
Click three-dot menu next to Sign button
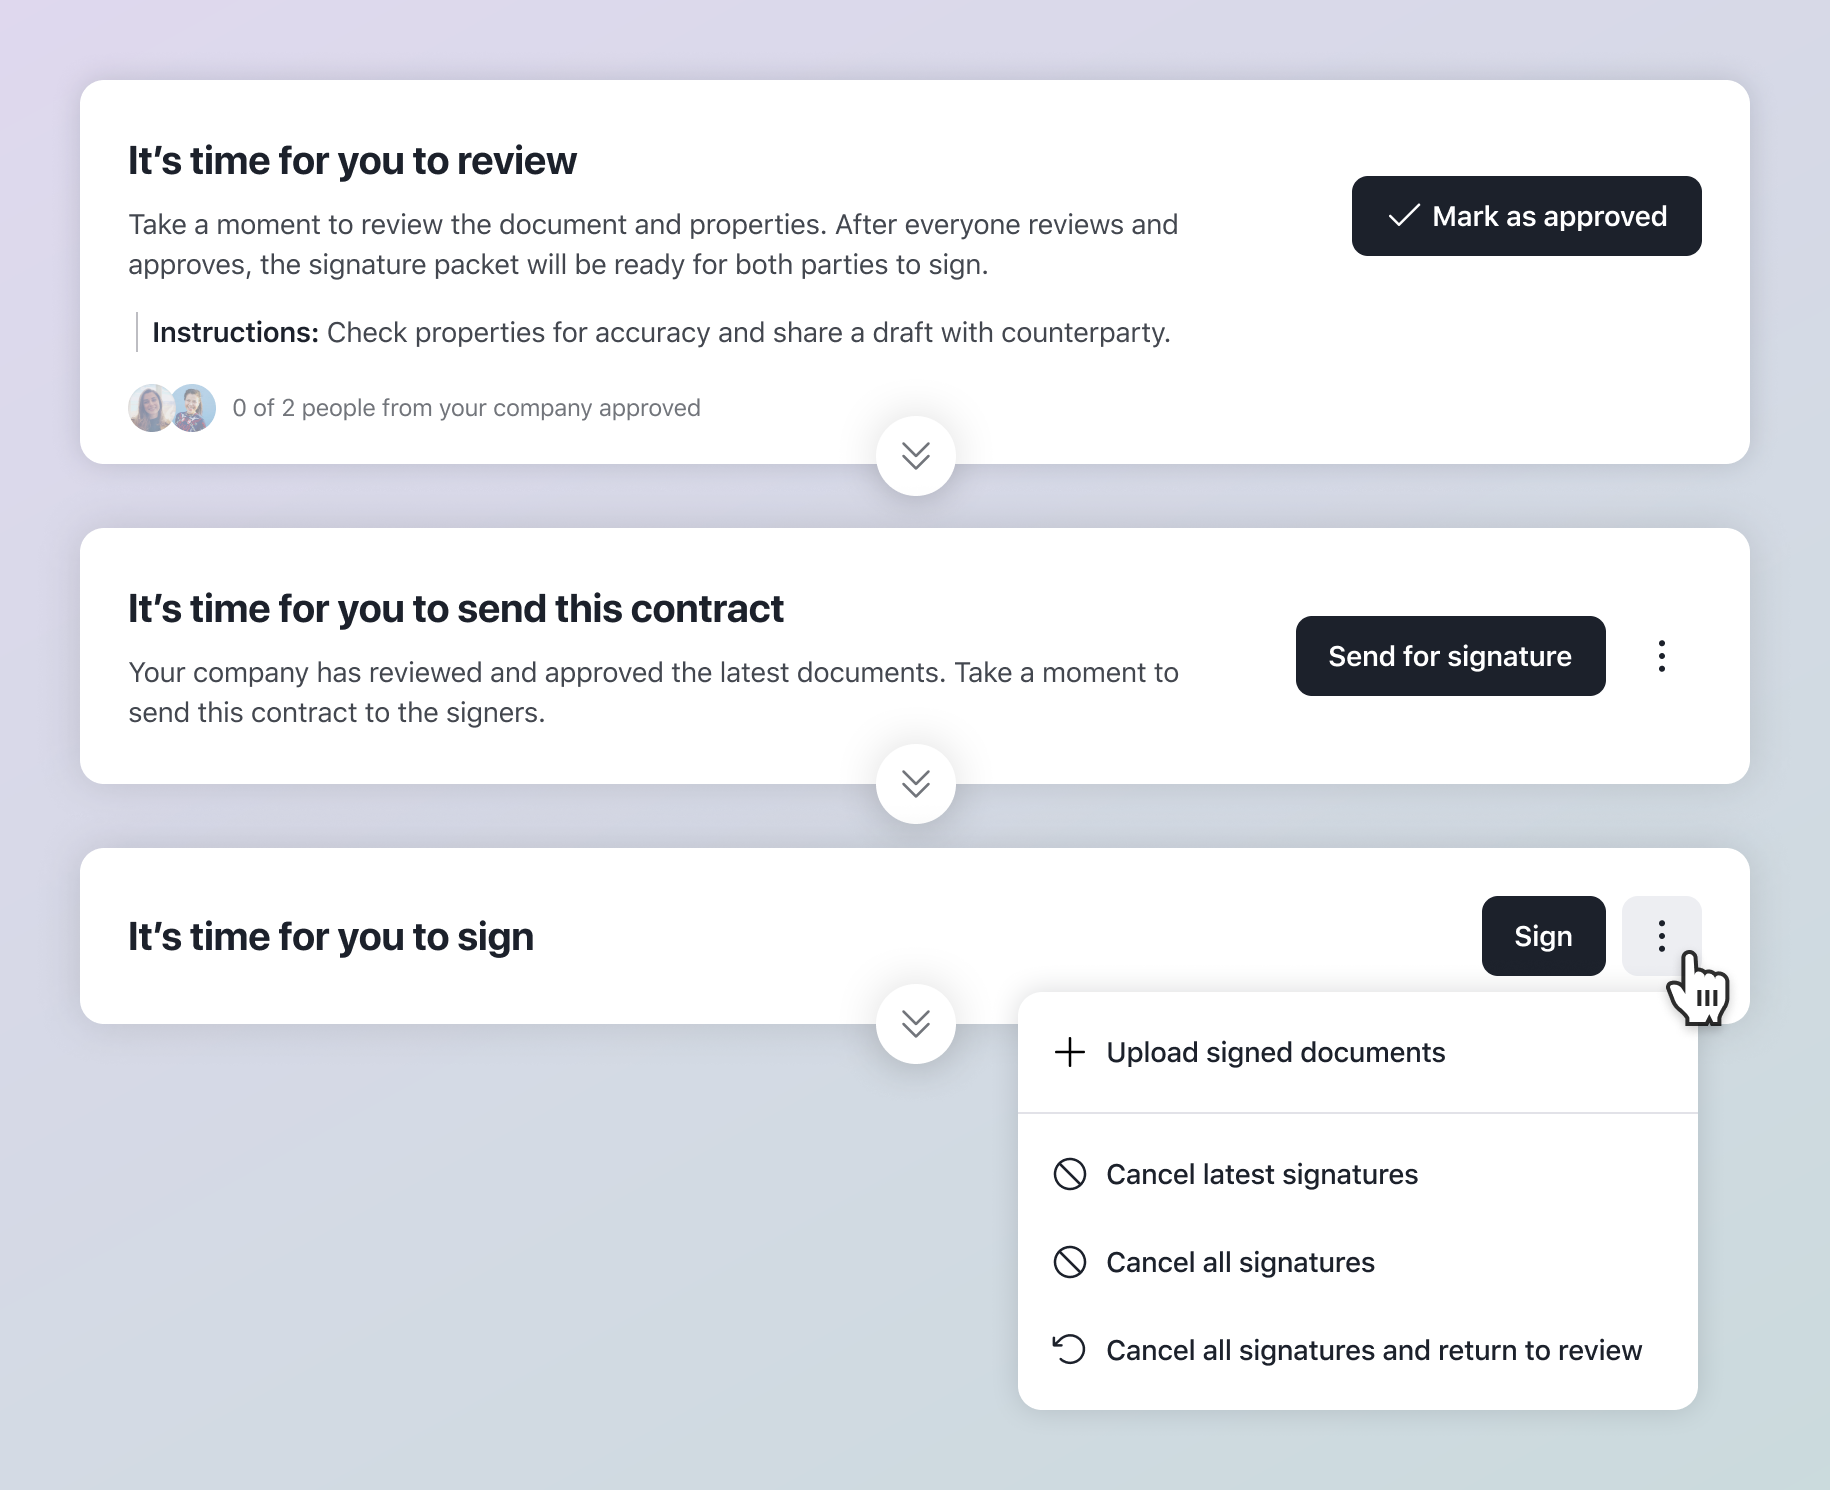tap(1661, 936)
